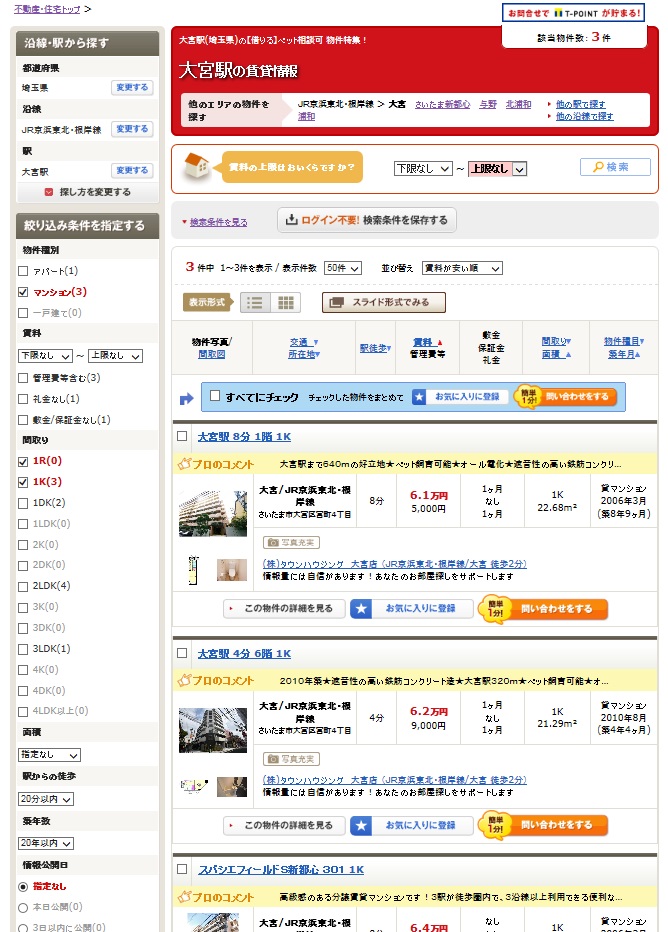Uncheck the 1K floor plan checkbox
Image resolution: width=668 pixels, height=932 pixels.
click(23, 482)
